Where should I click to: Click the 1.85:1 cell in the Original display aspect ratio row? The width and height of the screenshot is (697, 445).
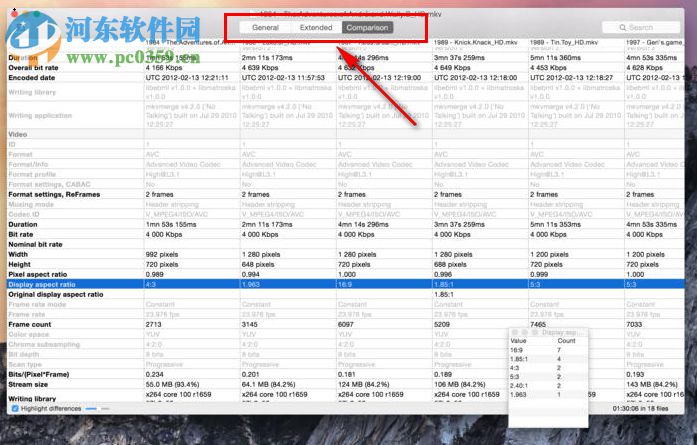coord(444,294)
